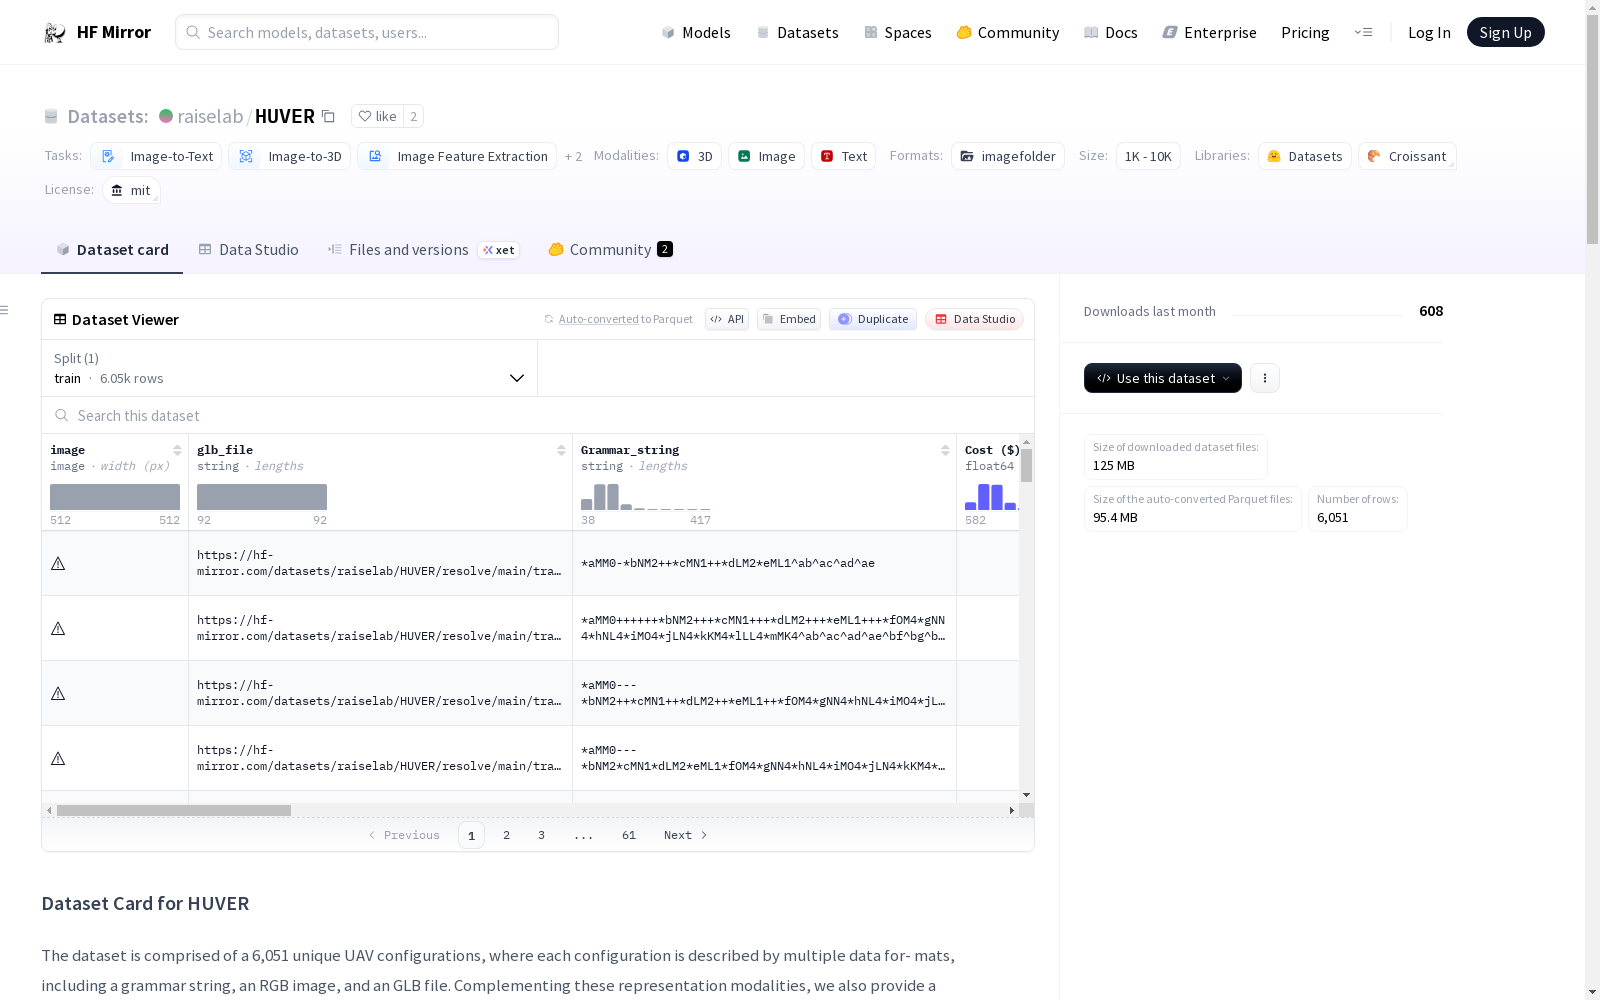
Task: Expand the +2 more tasks
Action: [573, 157]
